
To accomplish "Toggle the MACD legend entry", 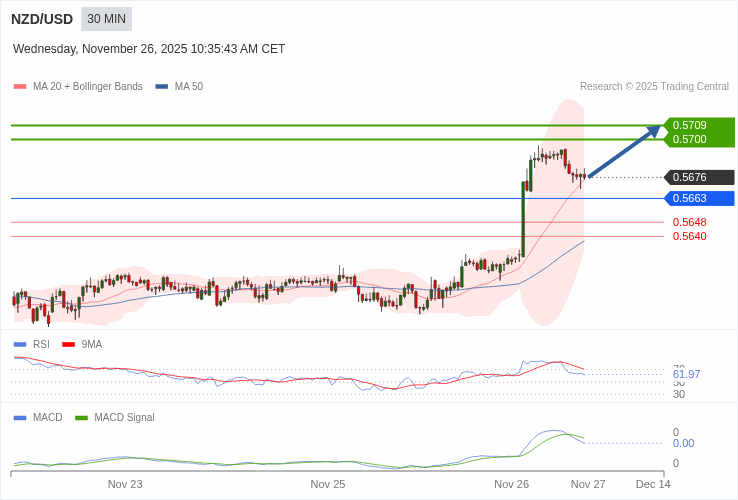I will pyautogui.click(x=38, y=417).
